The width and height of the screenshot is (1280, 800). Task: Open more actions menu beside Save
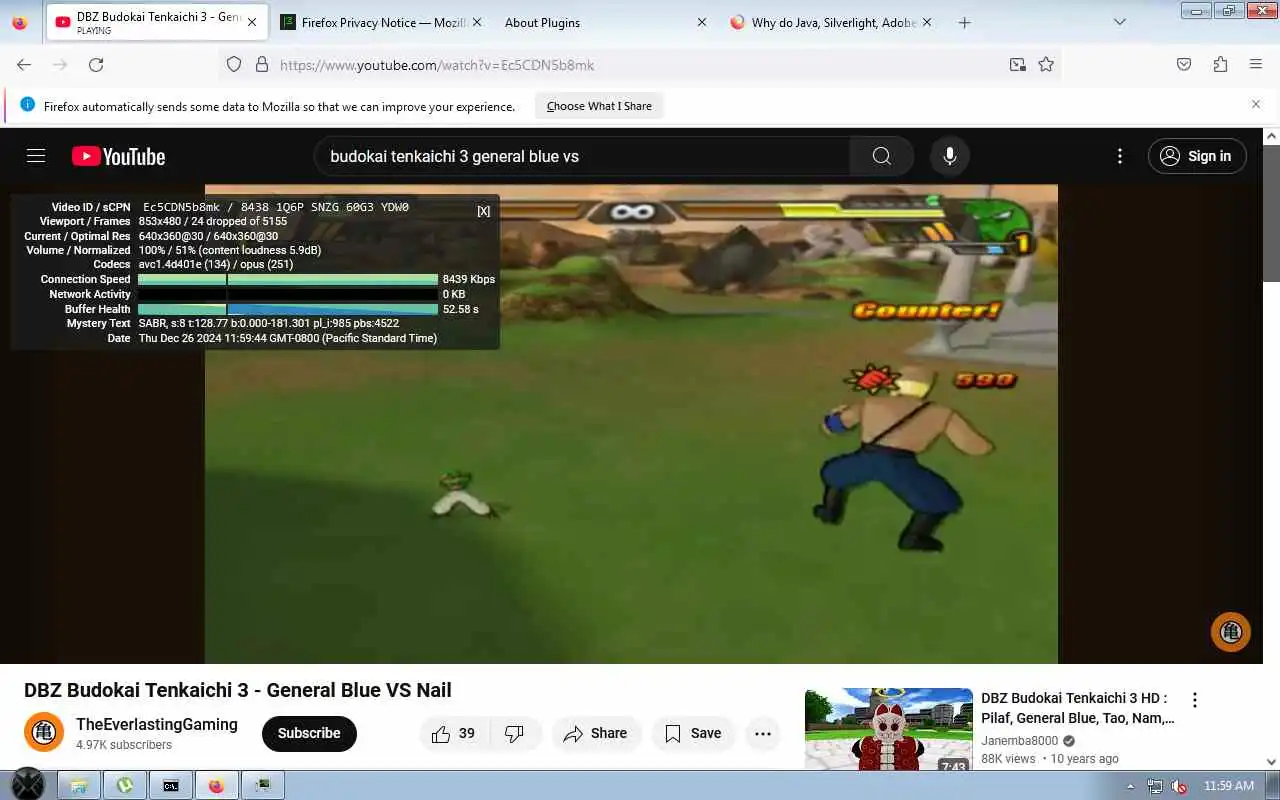(x=763, y=734)
